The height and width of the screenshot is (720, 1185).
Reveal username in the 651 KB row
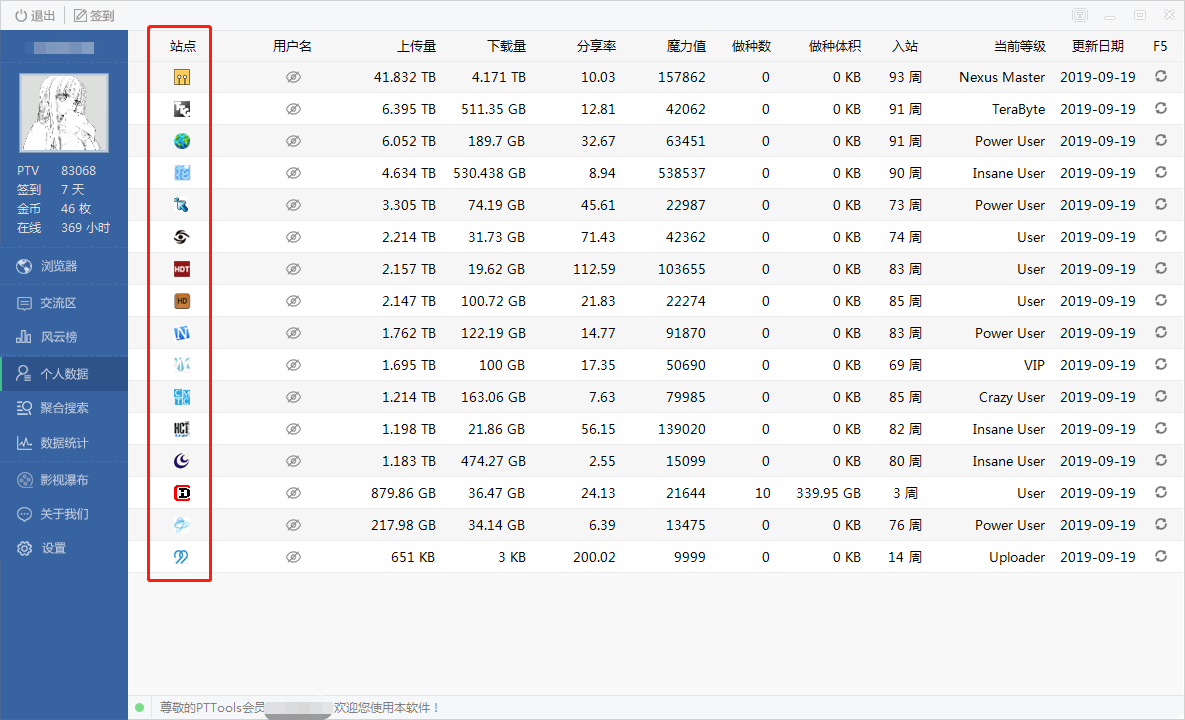[x=293, y=557]
